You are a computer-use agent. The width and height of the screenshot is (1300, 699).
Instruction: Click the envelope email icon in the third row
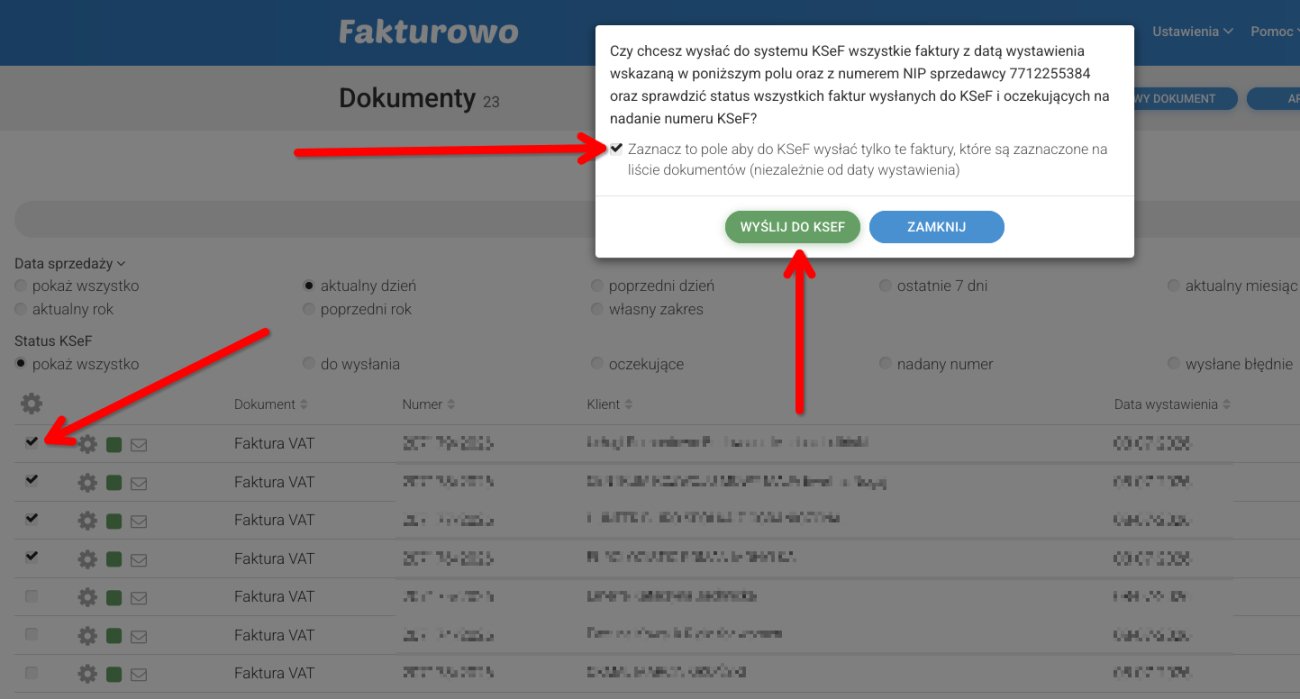[139, 521]
